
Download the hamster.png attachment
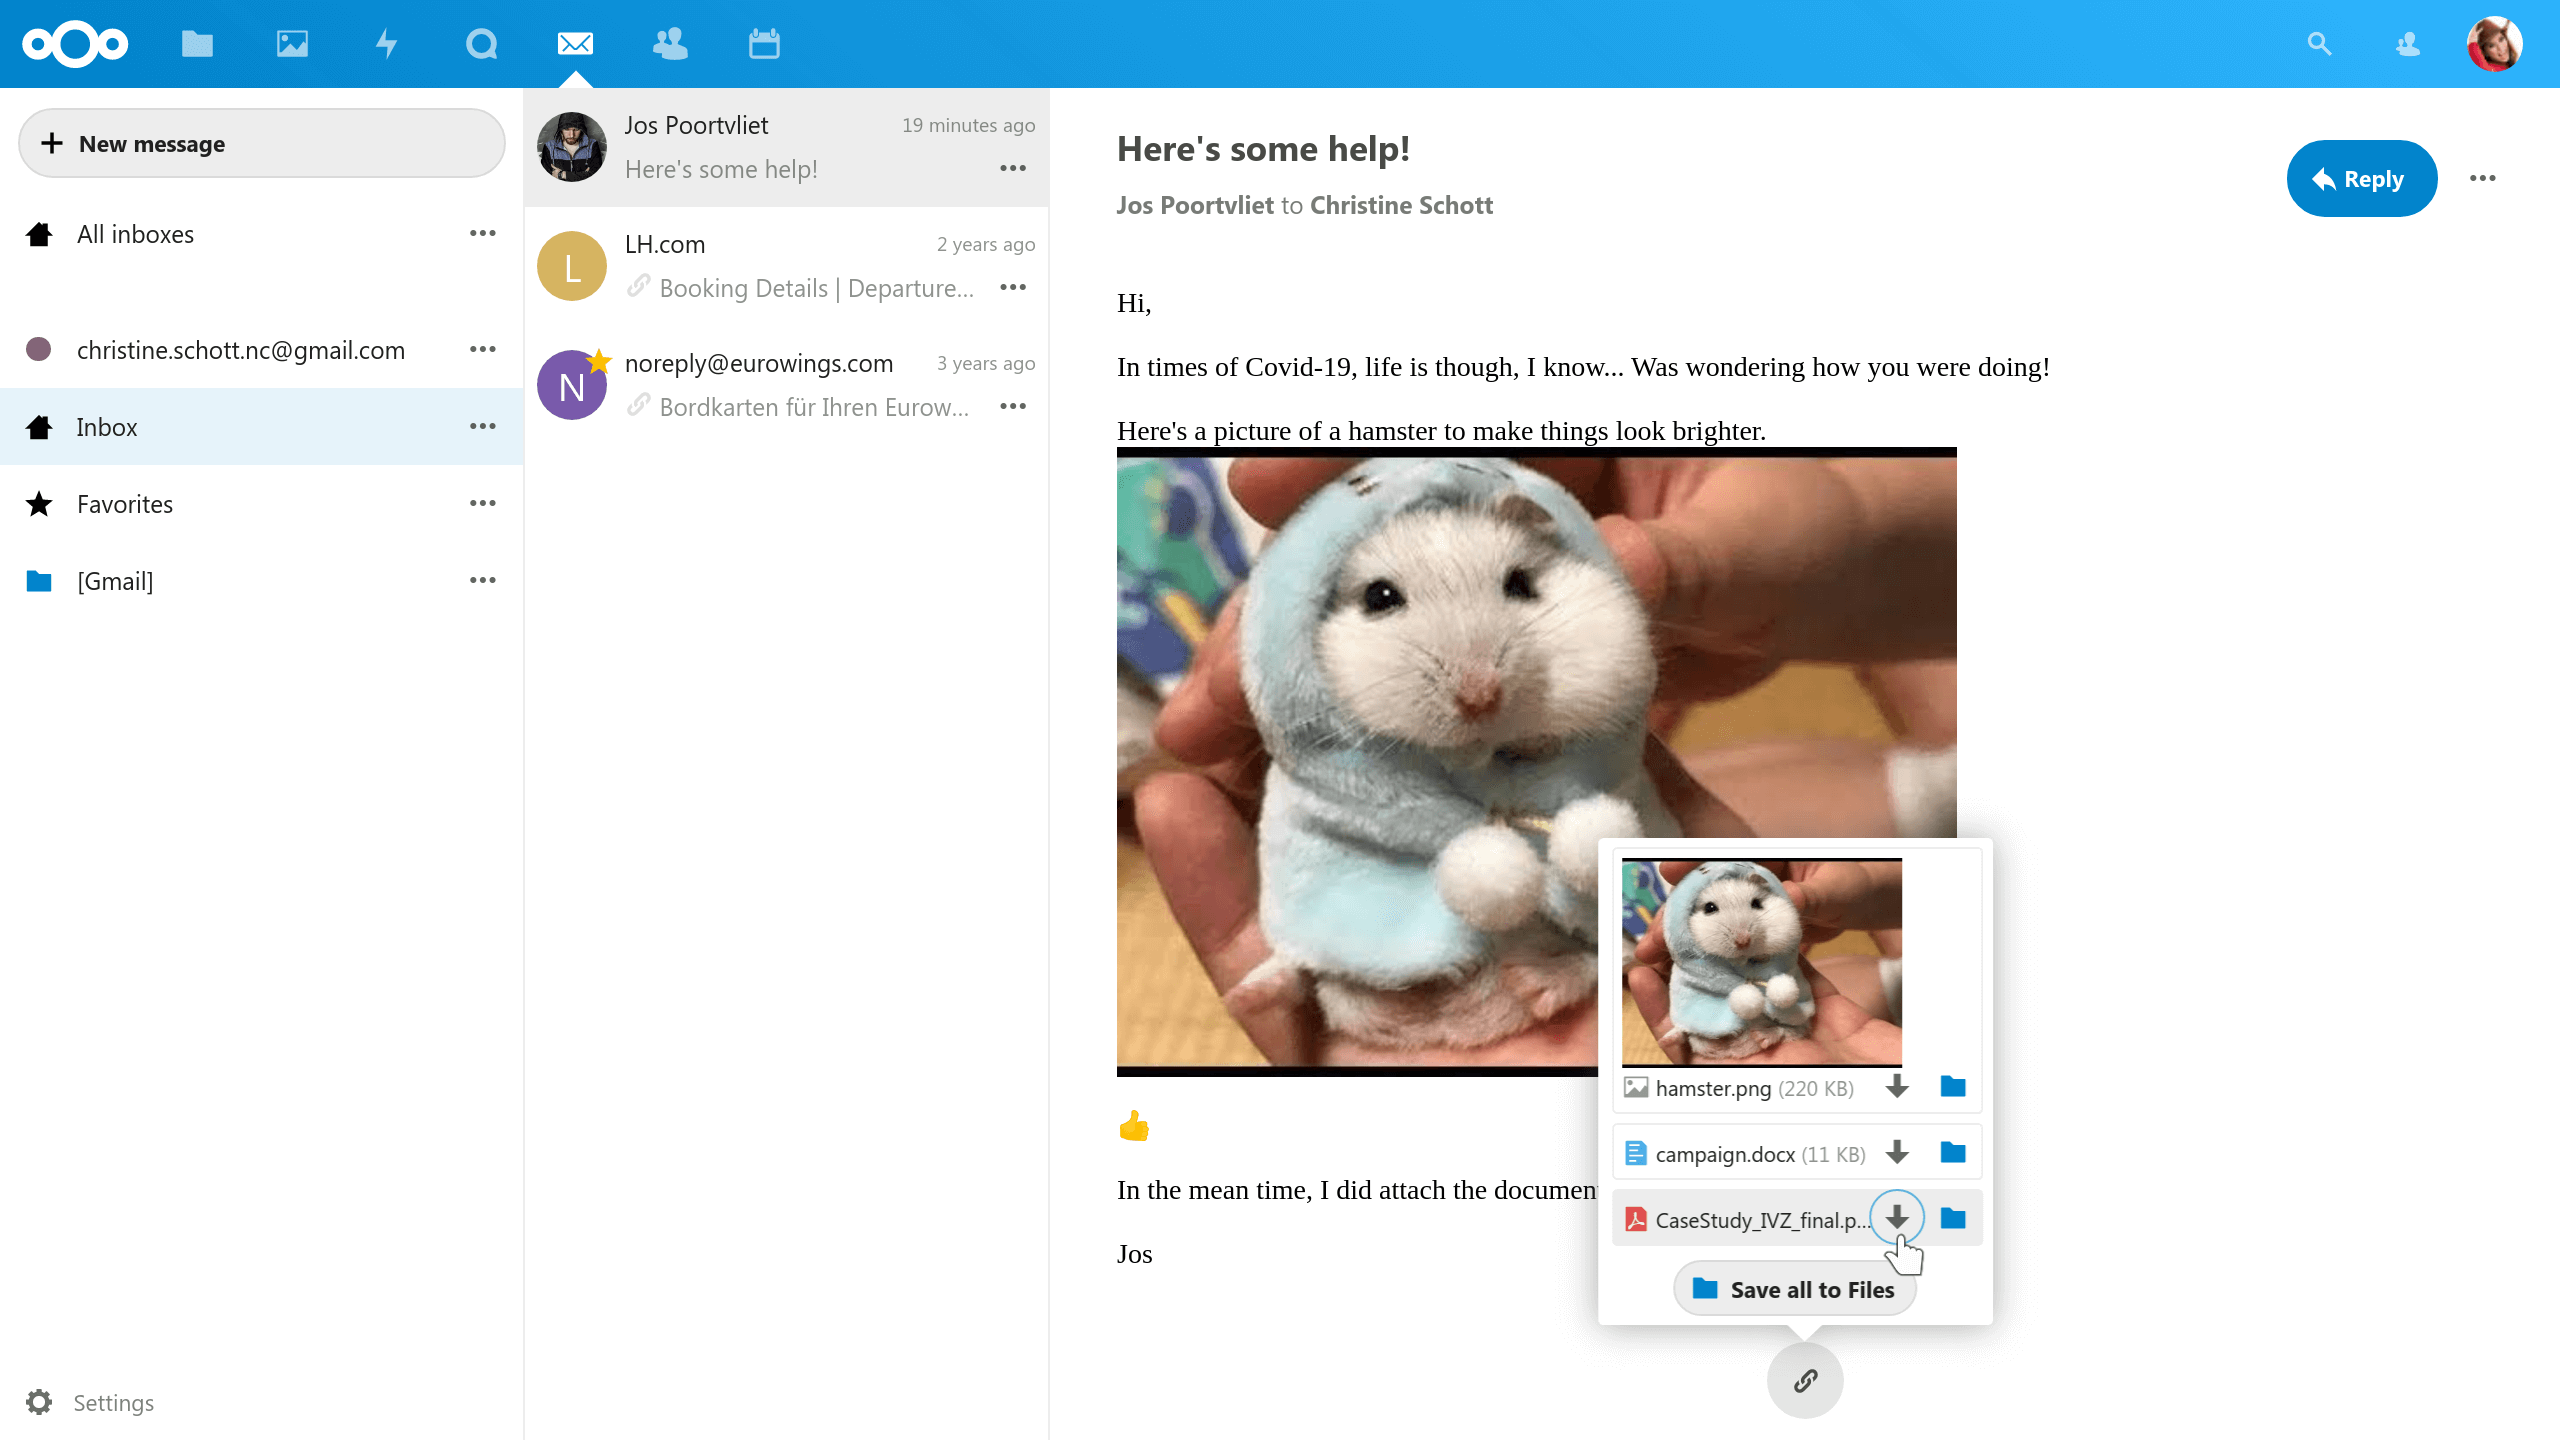(1897, 1088)
